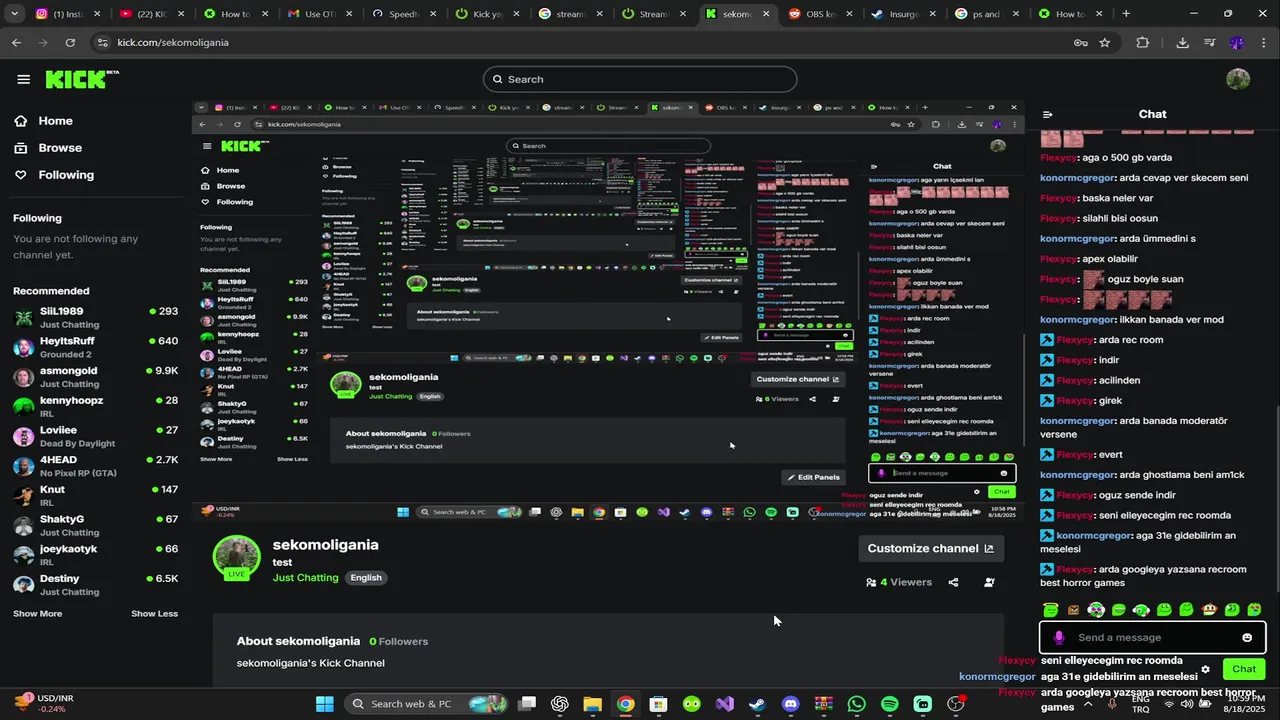Open Chrome from the taskbar

coord(625,704)
